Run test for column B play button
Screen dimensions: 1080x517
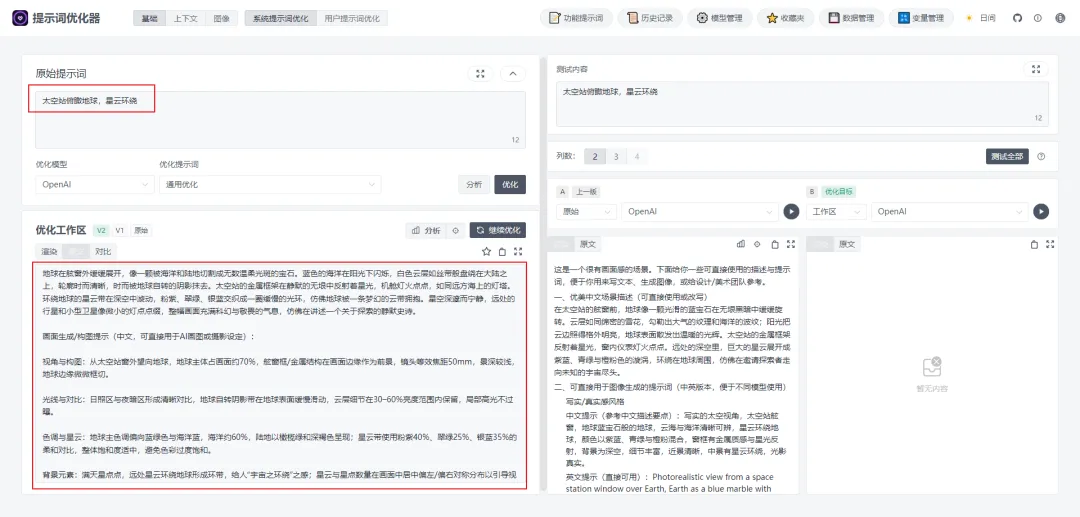(1041, 211)
